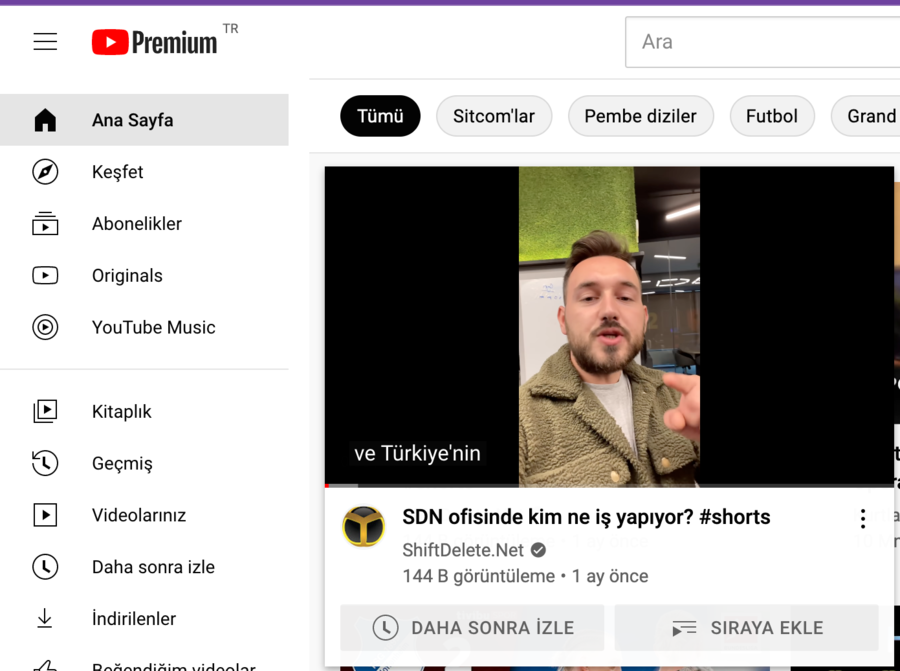Screen dimensions: 900x671
Task: Click the SIRAYA EKLE button
Action: [x=746, y=627]
